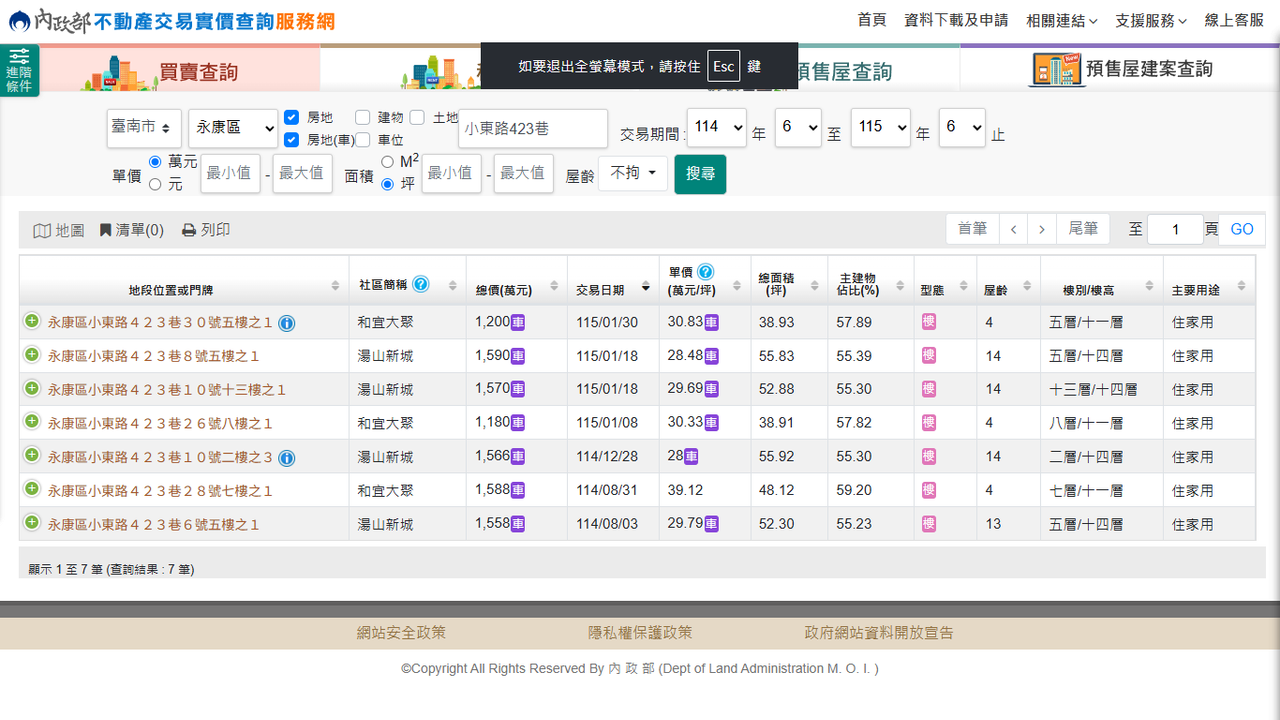Click the page number input field
The image size is (1280, 720).
[1175, 229]
